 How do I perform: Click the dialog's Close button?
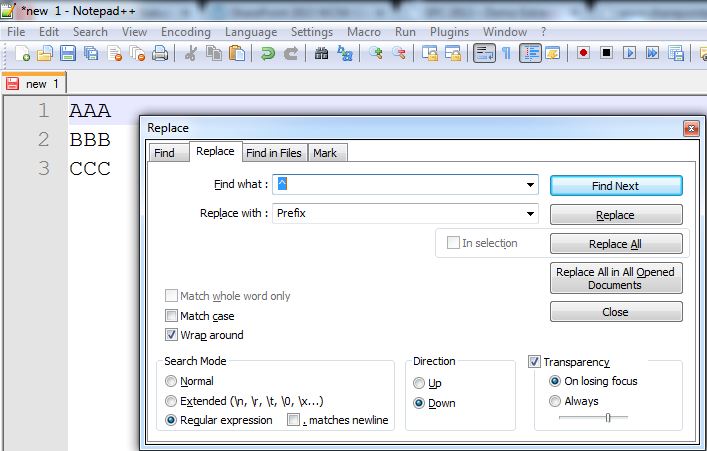coord(616,312)
